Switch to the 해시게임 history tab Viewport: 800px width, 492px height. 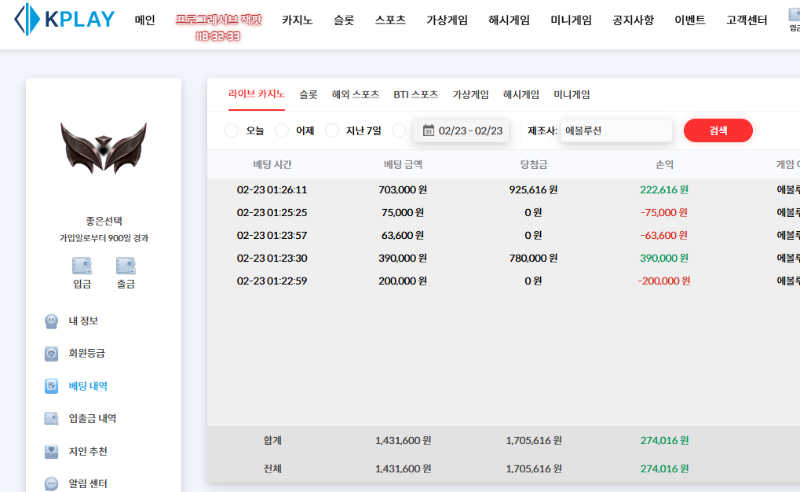click(x=521, y=94)
